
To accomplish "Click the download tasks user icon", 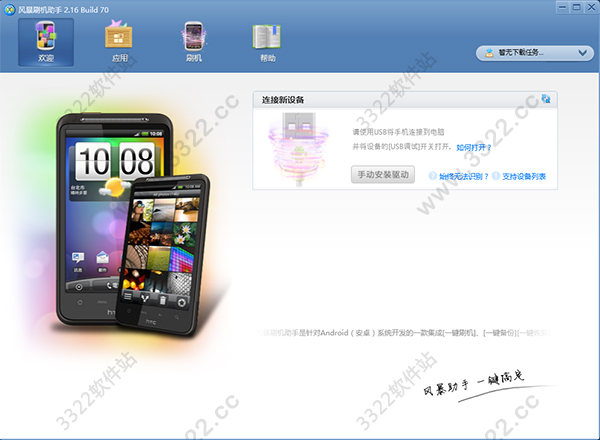I will point(489,53).
